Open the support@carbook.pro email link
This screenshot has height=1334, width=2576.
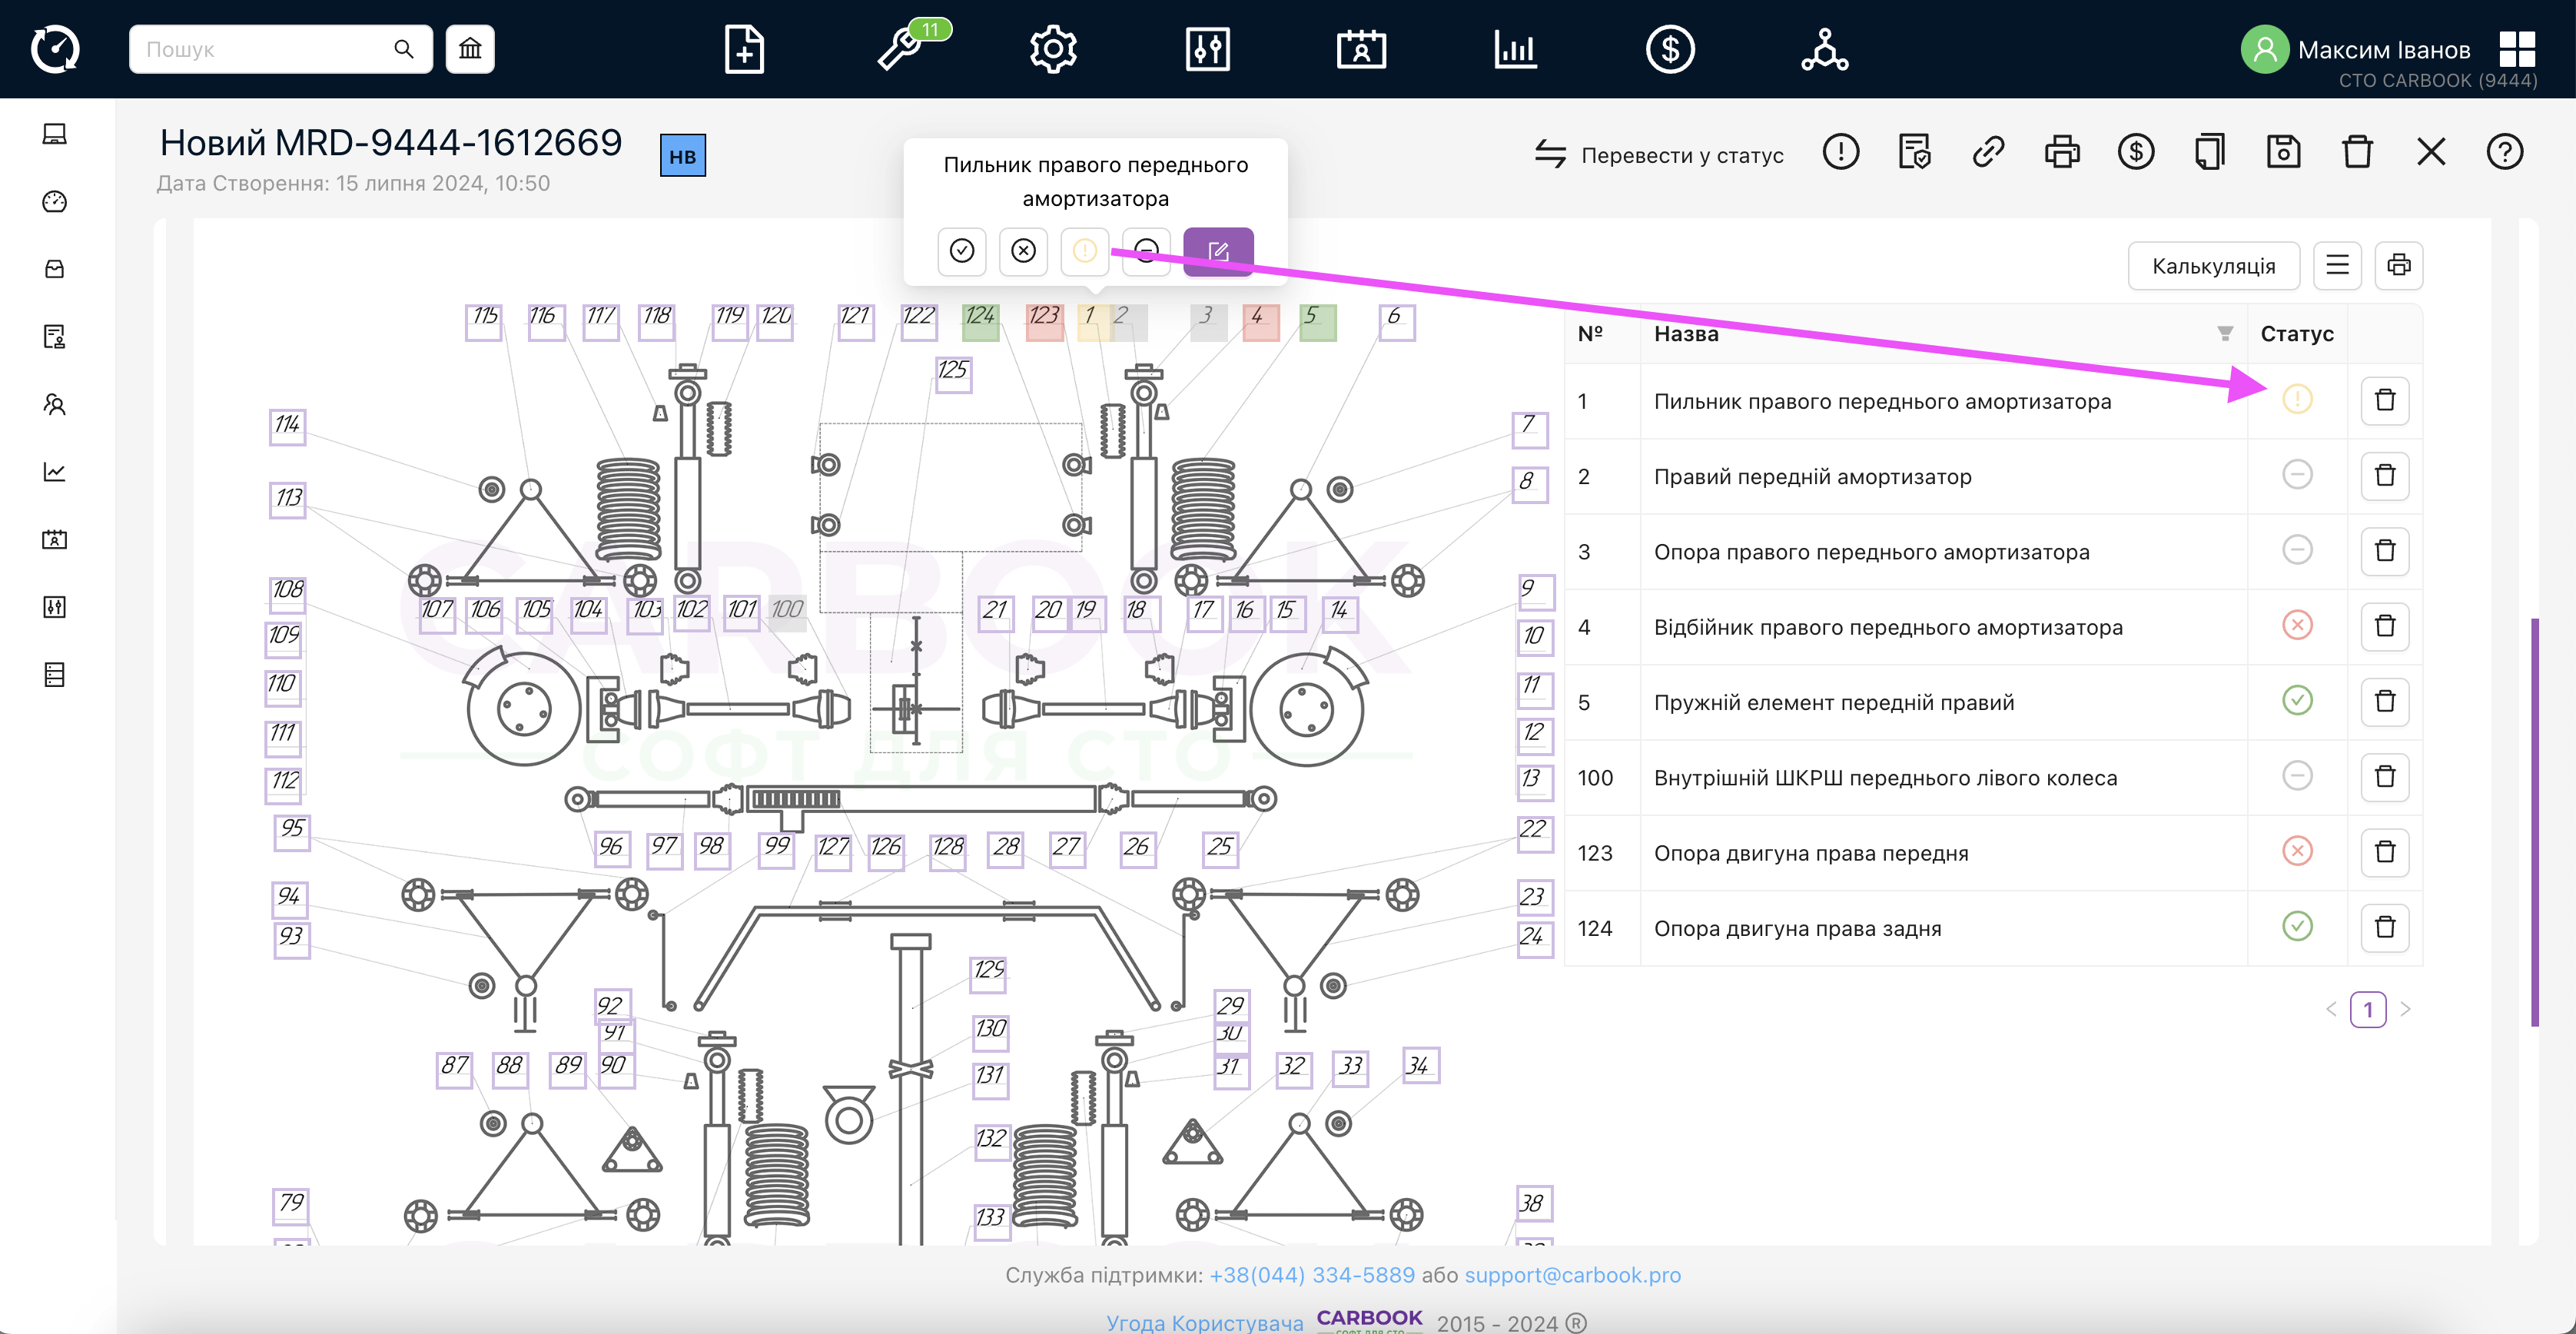1572,1275
